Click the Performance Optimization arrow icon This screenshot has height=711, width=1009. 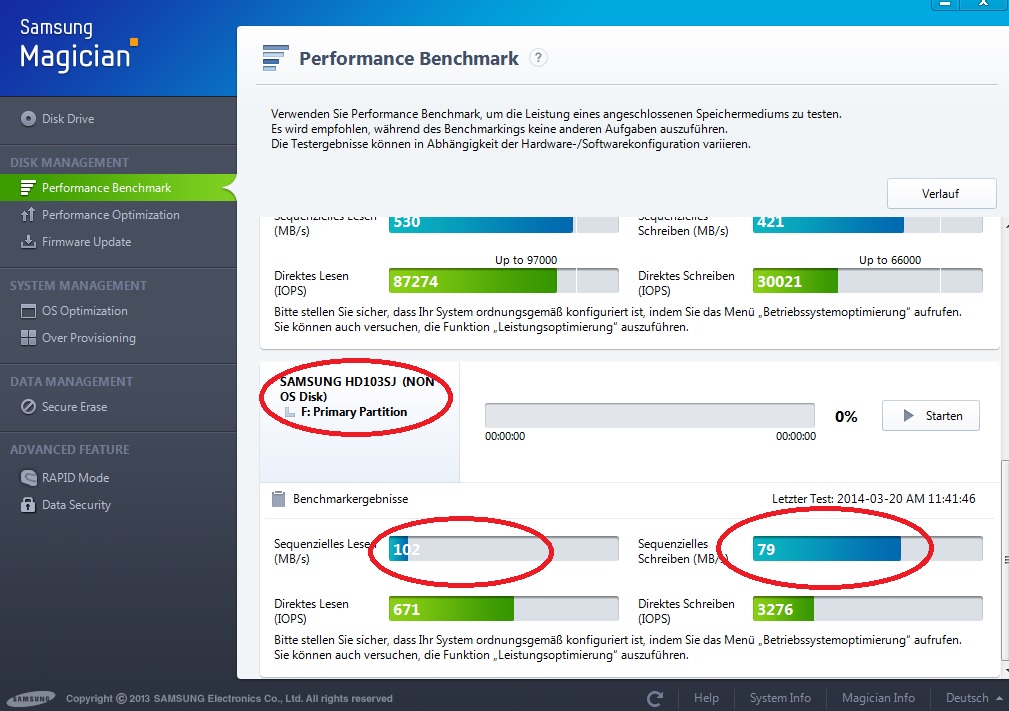pos(28,215)
